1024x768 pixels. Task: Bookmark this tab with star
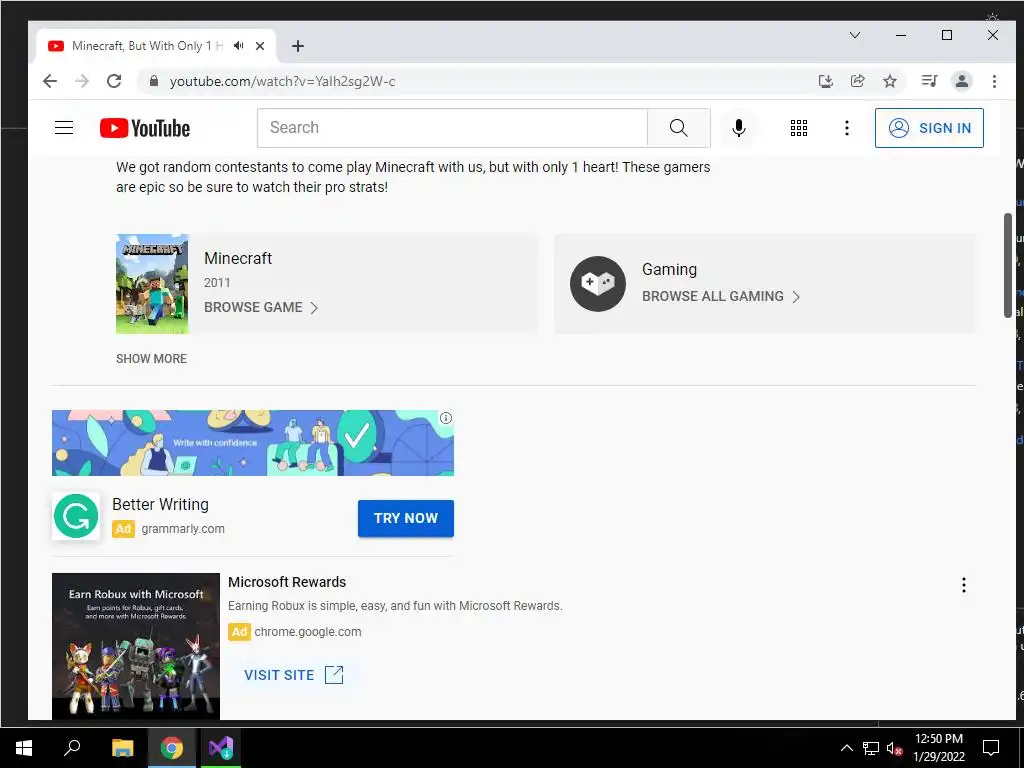click(x=889, y=81)
